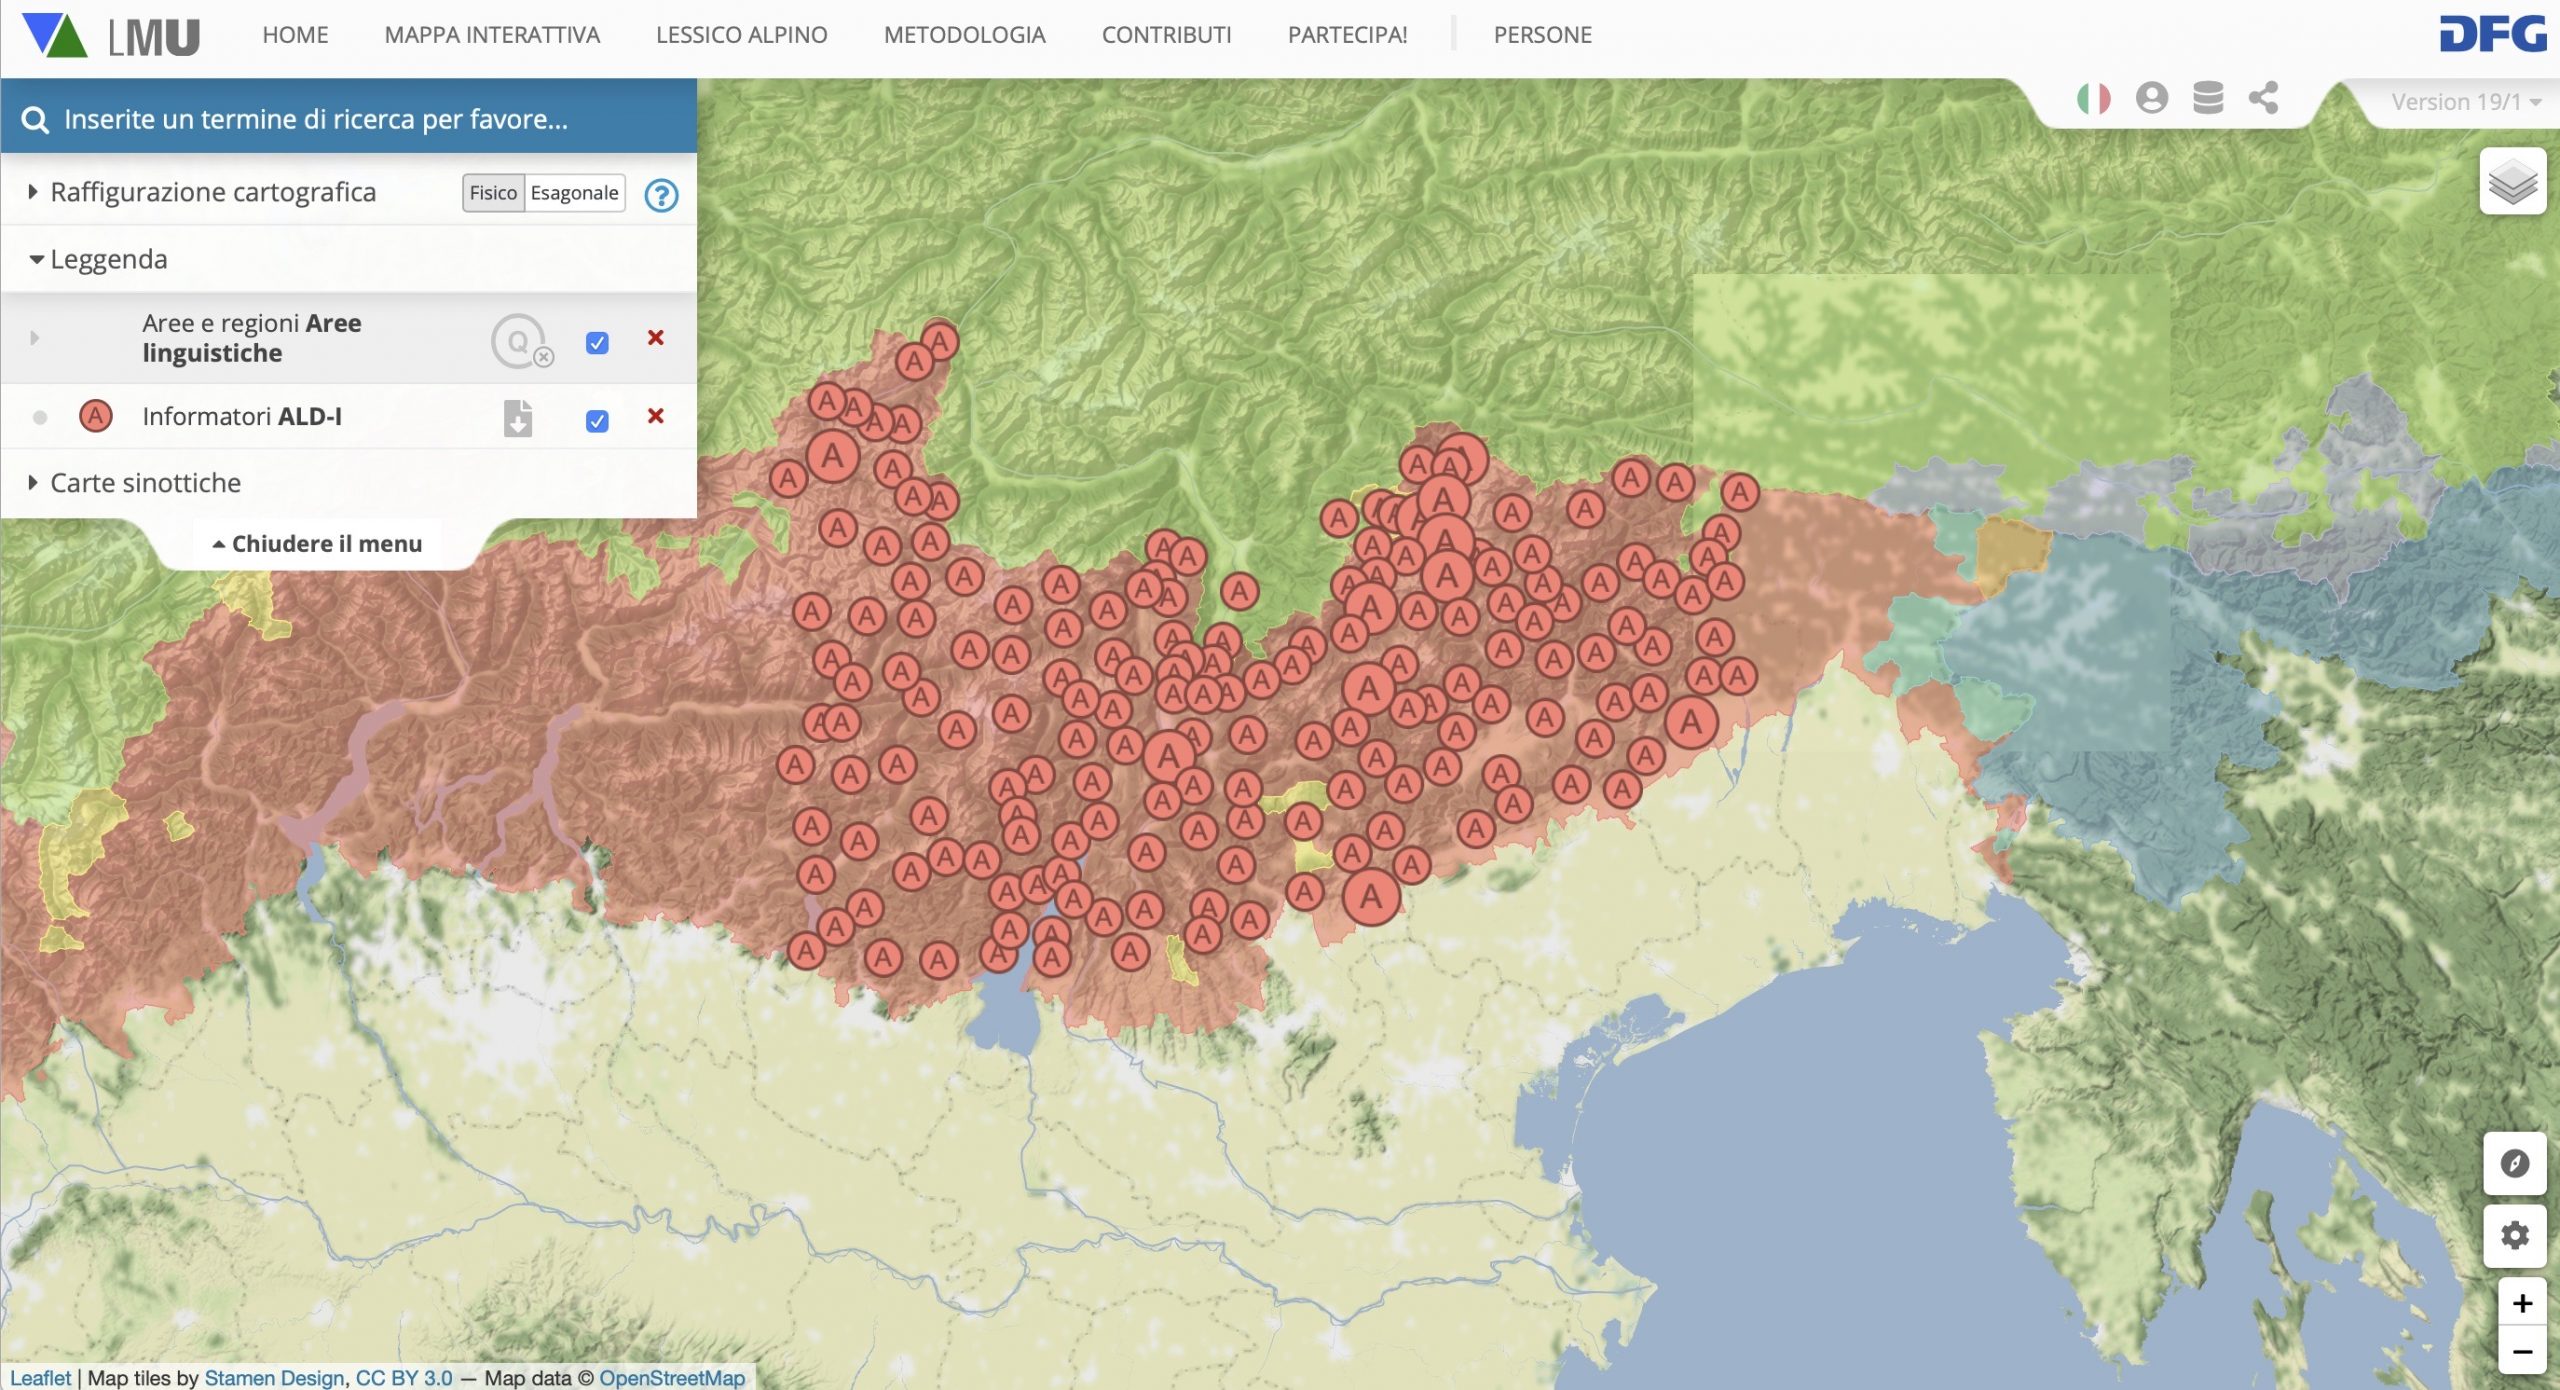Click the Italian flag language icon
The image size is (2560, 1390).
(x=2093, y=98)
